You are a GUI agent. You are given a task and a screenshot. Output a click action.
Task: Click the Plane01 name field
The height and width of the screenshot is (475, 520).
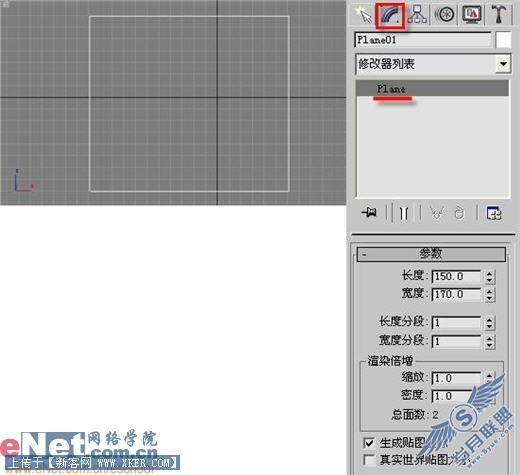(423, 40)
